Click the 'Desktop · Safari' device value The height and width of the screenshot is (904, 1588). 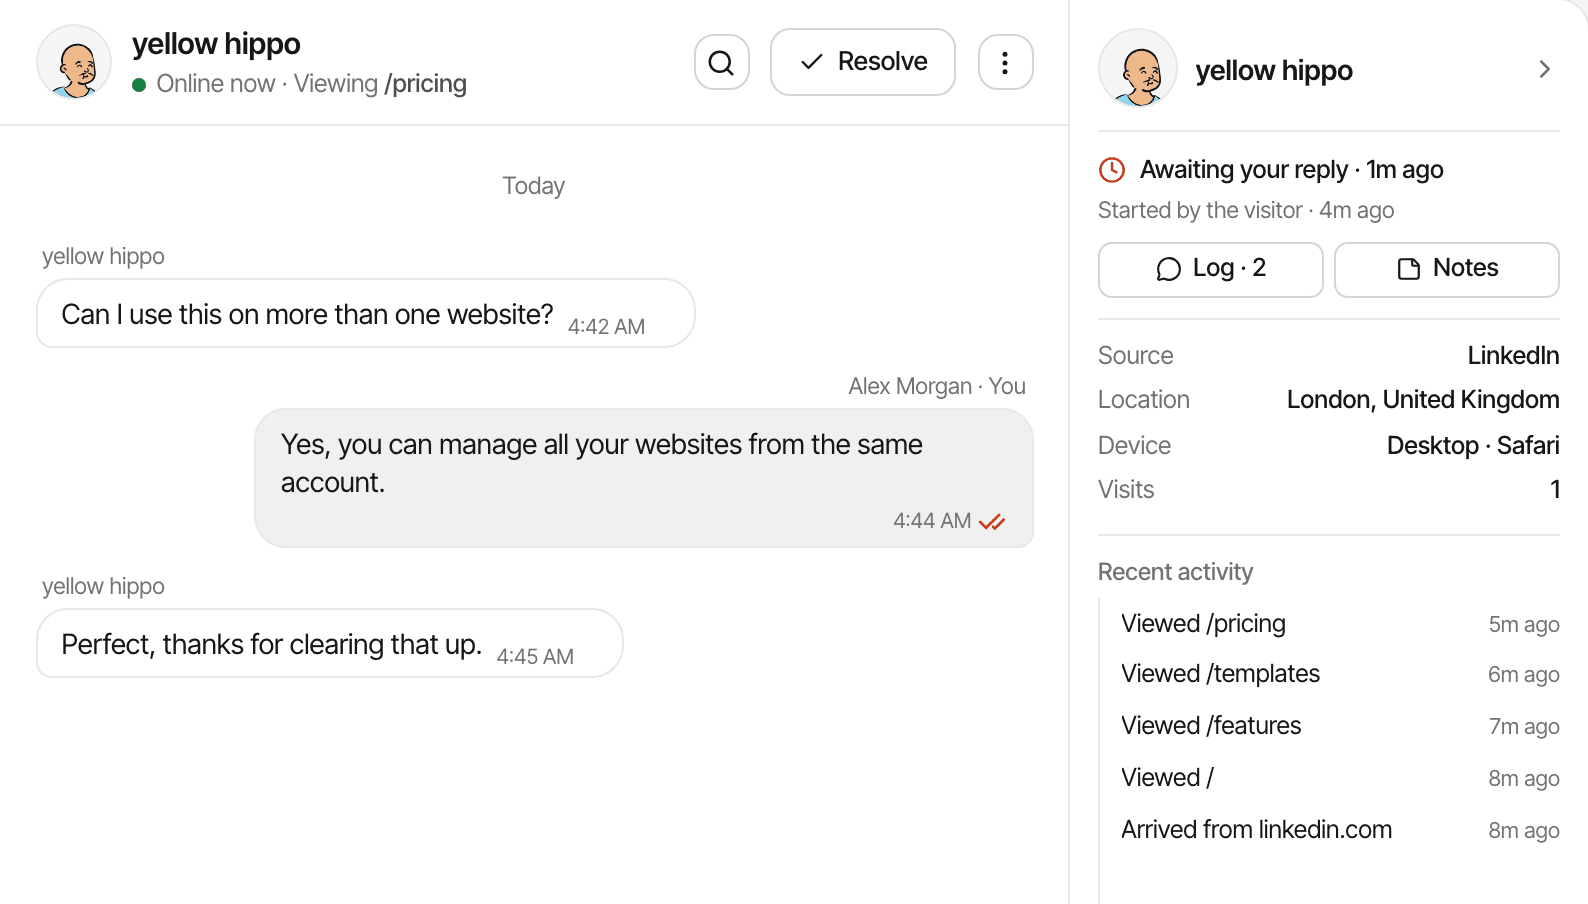coord(1473,446)
